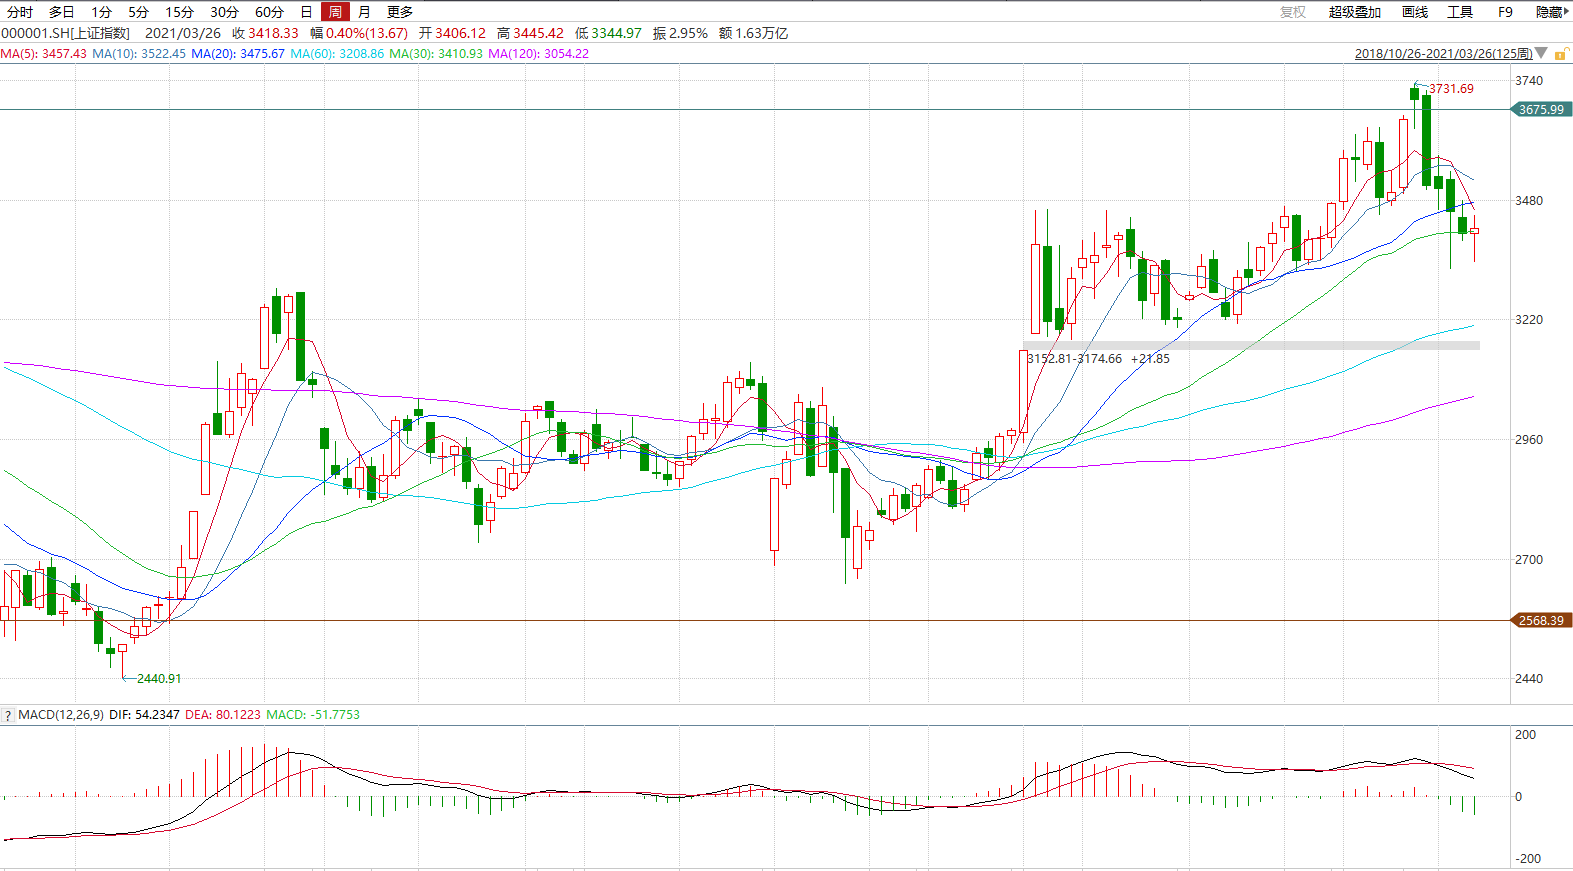The image size is (1573, 871).
Task: Click the opening price 3406.12
Action: pos(460,33)
